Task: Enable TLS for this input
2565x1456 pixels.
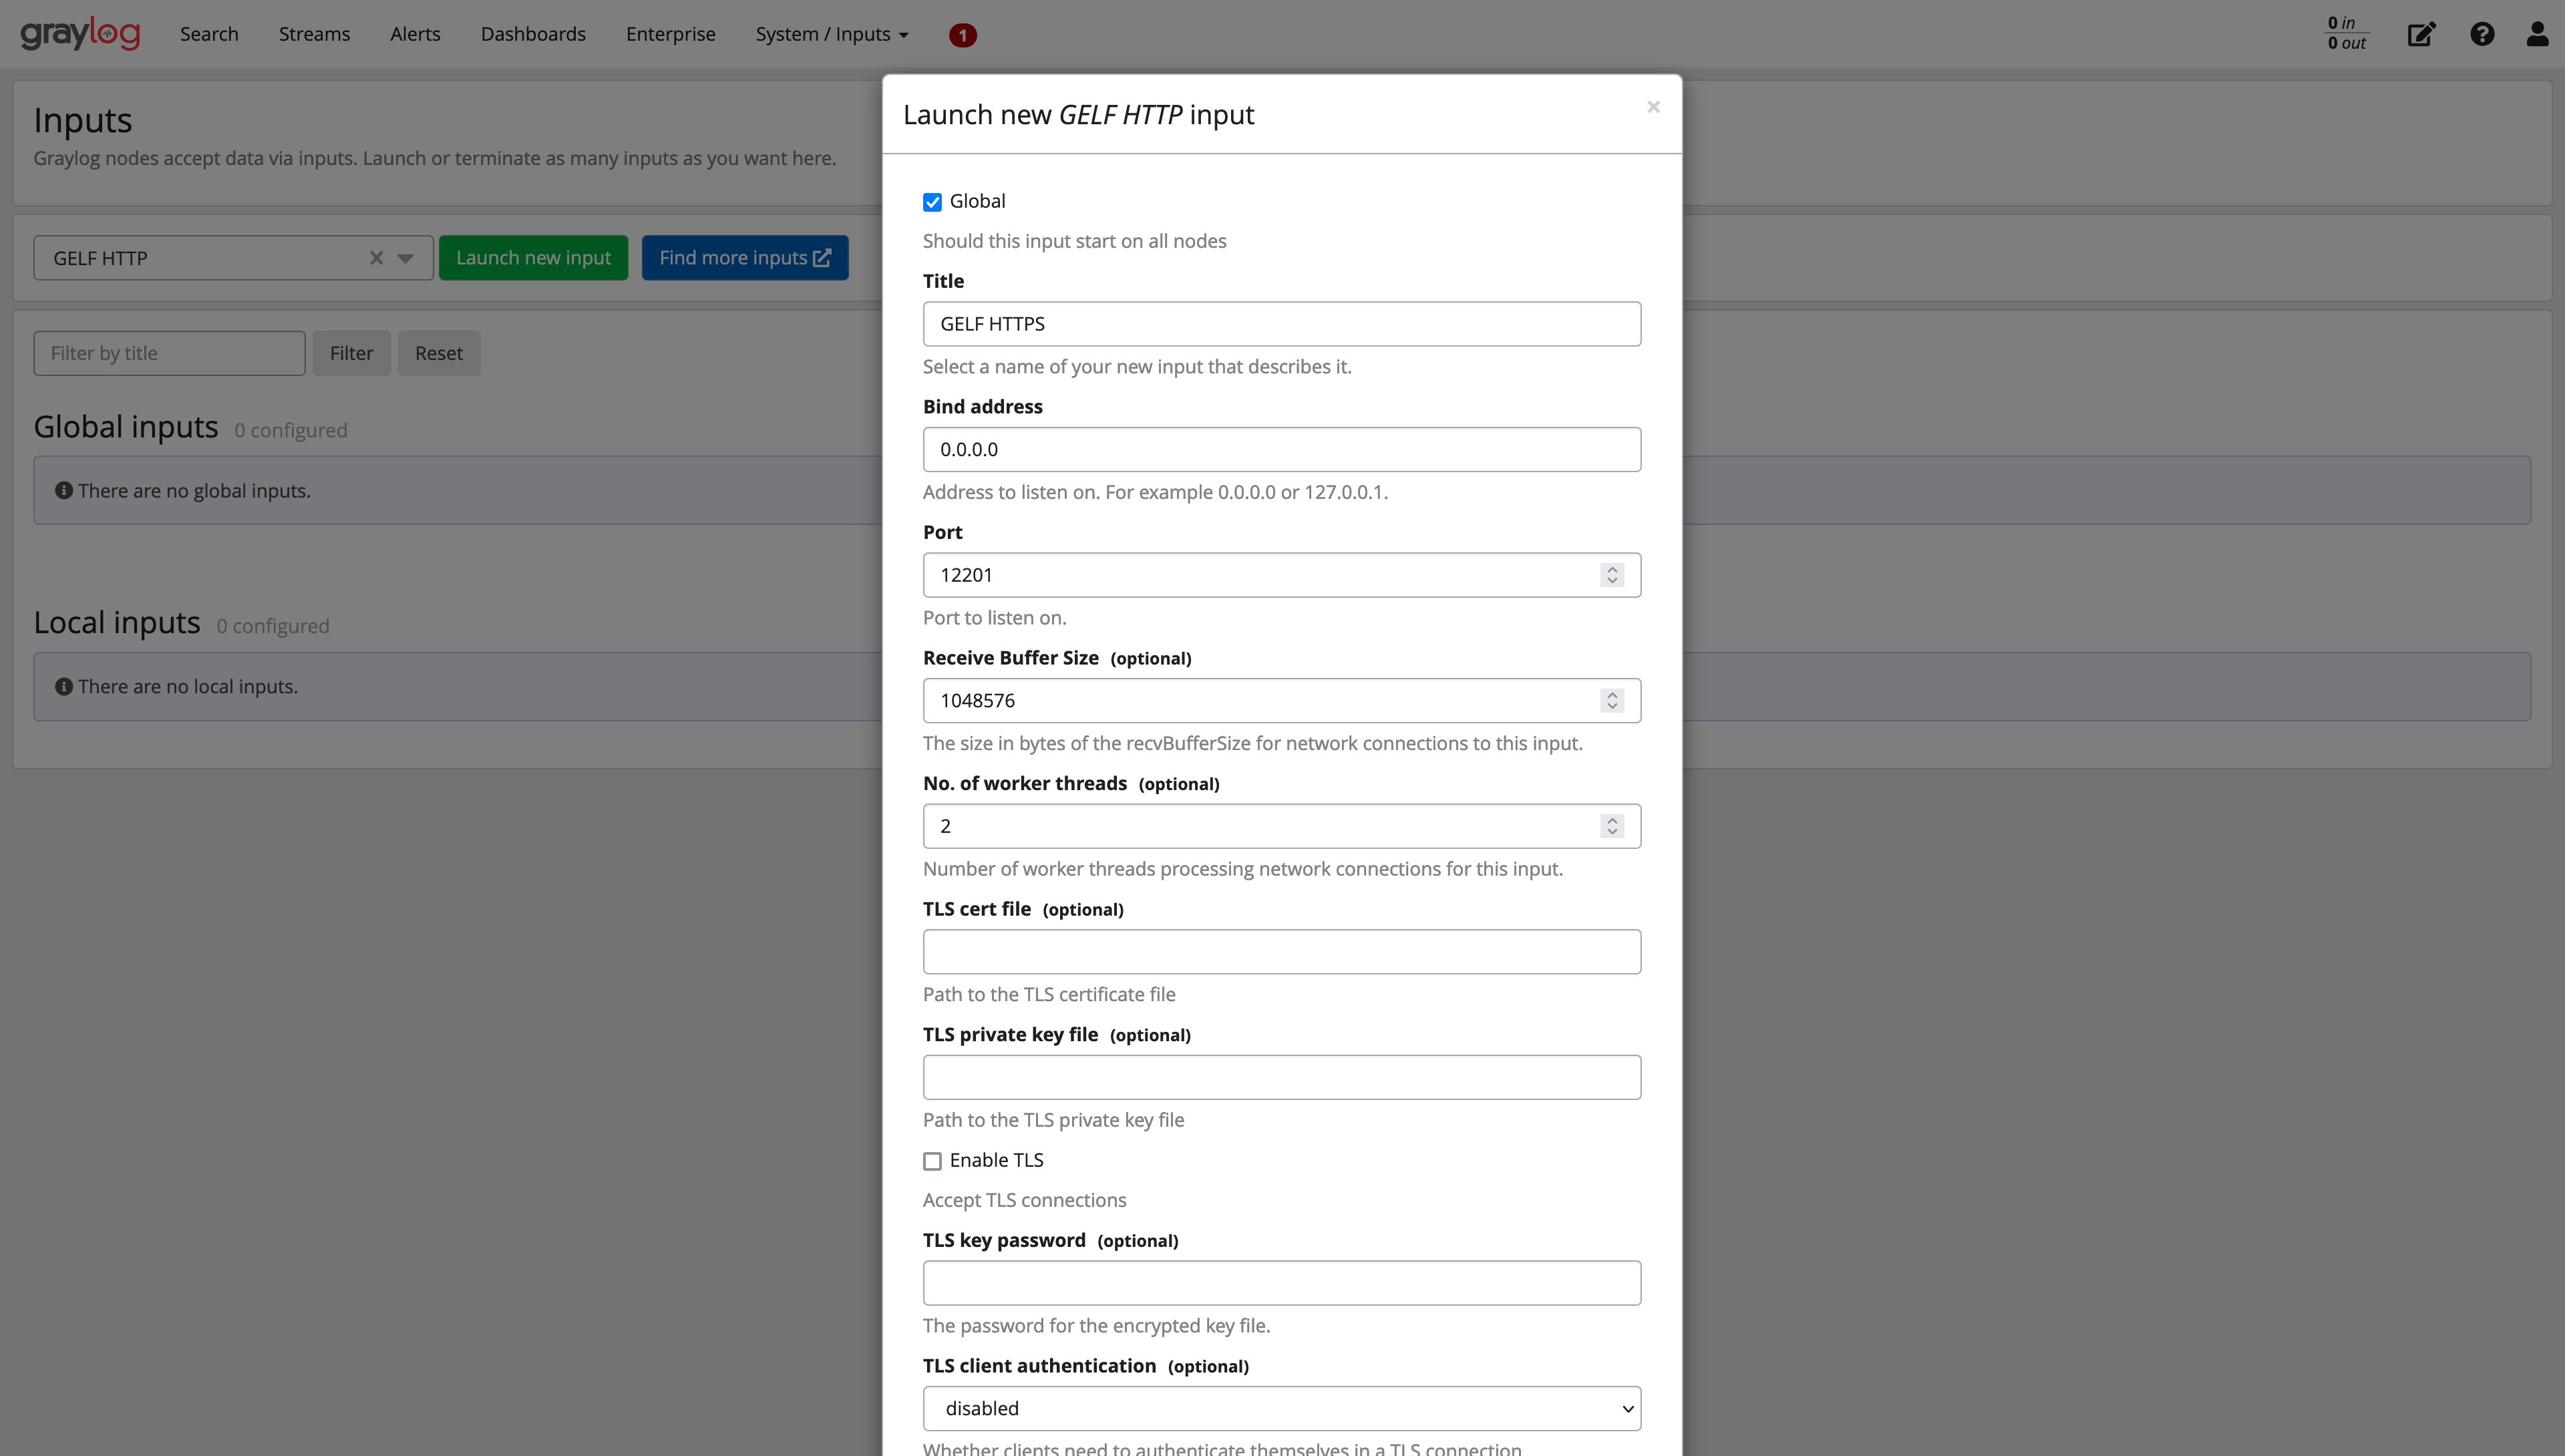Action: (x=932, y=1160)
